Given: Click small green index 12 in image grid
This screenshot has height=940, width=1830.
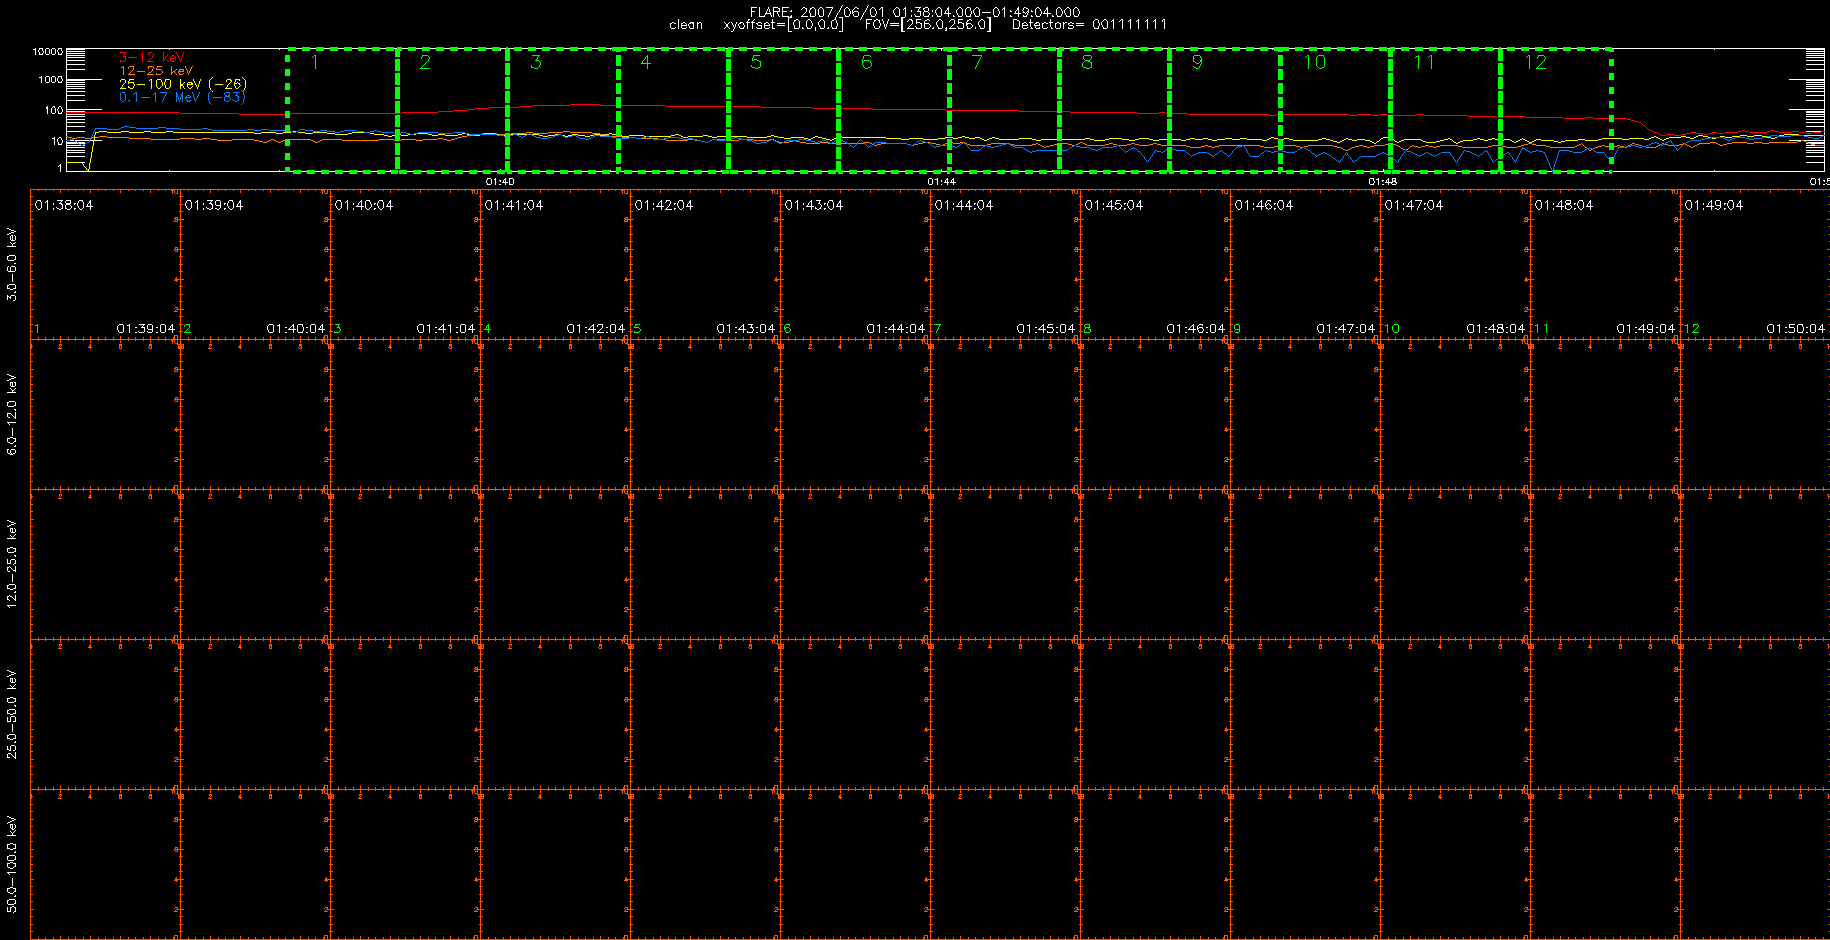Looking at the screenshot, I should (1692, 328).
